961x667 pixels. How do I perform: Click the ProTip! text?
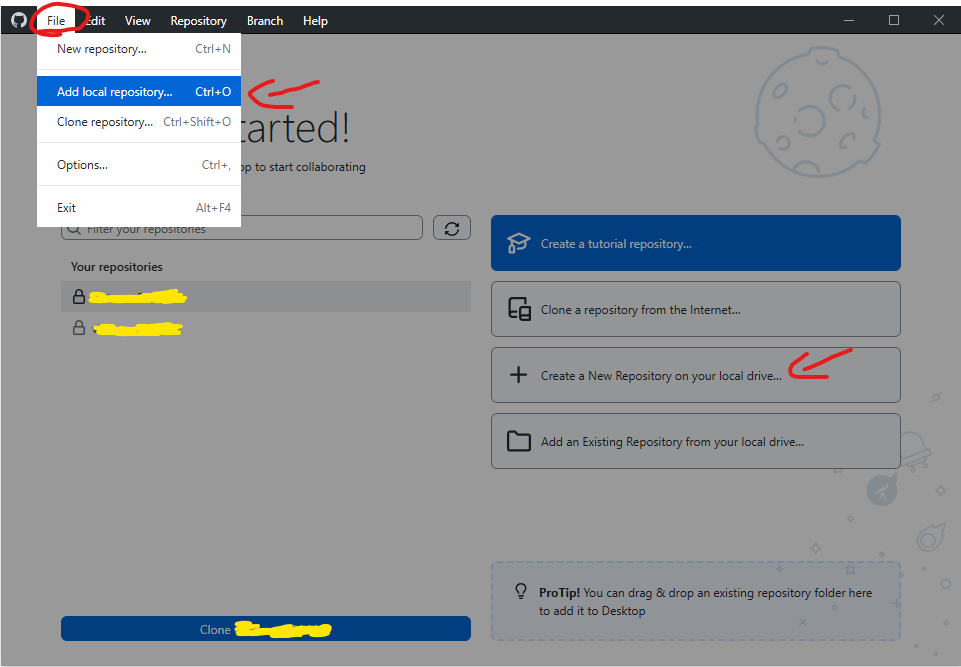(x=559, y=593)
